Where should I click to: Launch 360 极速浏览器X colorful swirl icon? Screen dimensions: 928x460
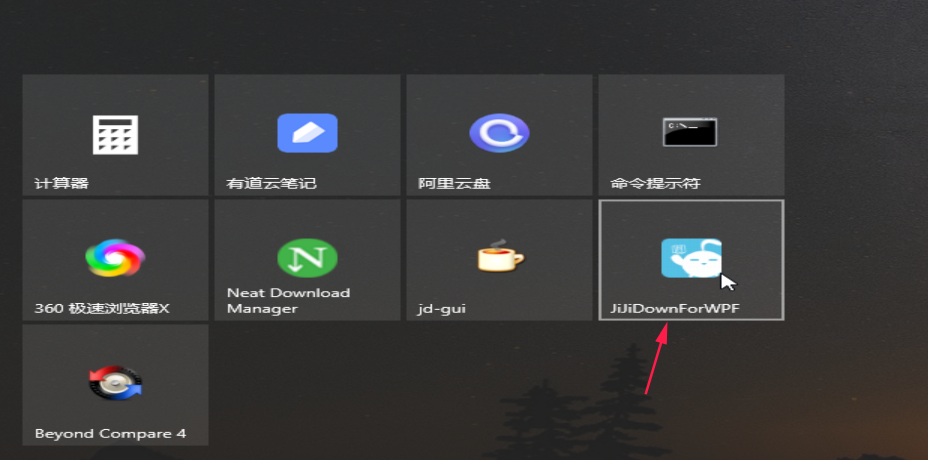(x=115, y=258)
